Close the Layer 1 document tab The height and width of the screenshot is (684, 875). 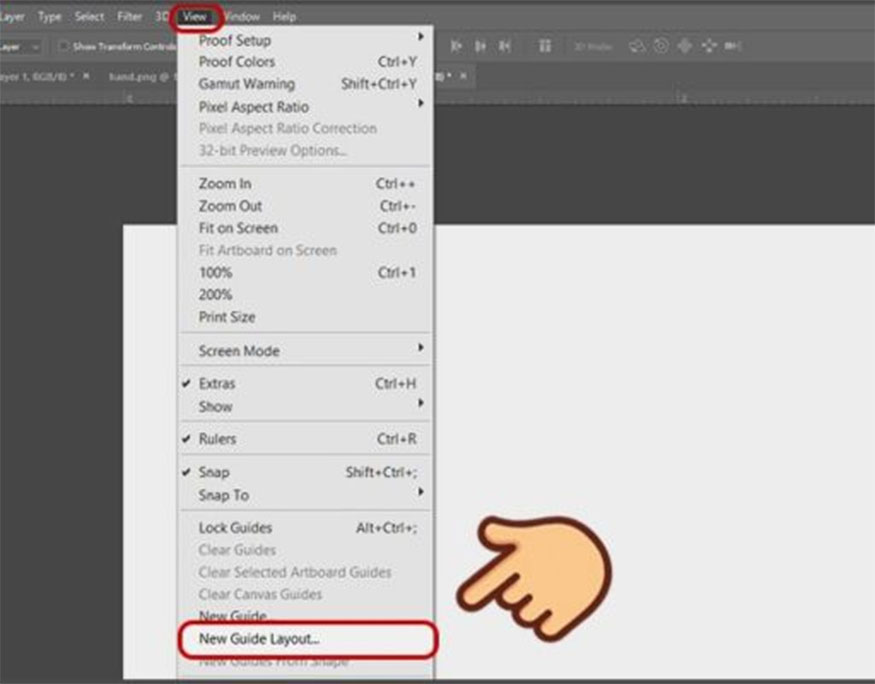pos(86,76)
